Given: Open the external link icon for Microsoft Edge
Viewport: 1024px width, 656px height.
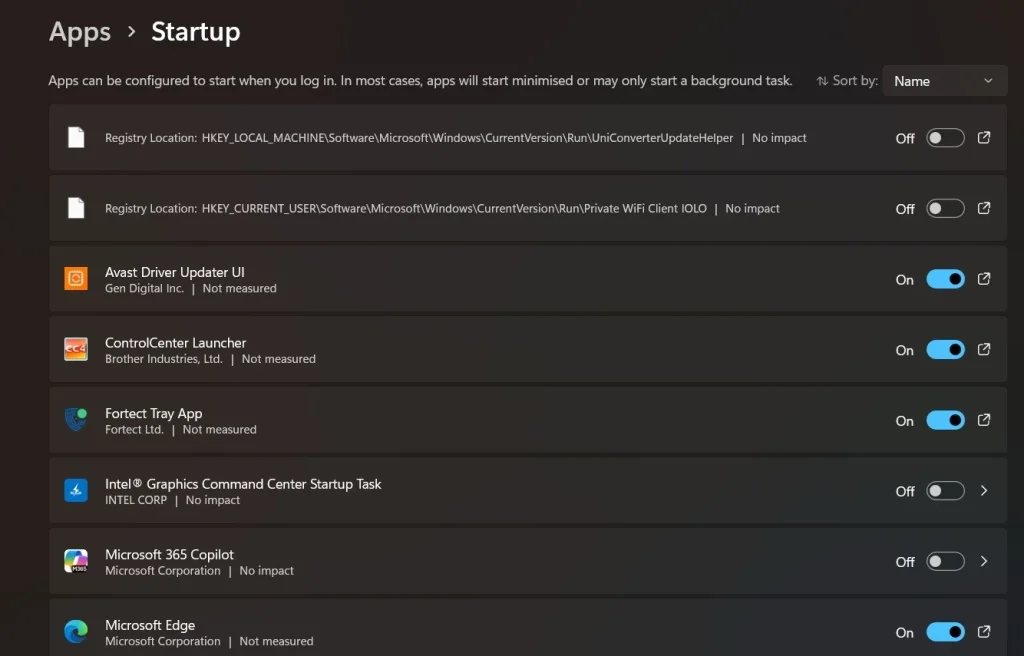Looking at the screenshot, I should click(984, 632).
